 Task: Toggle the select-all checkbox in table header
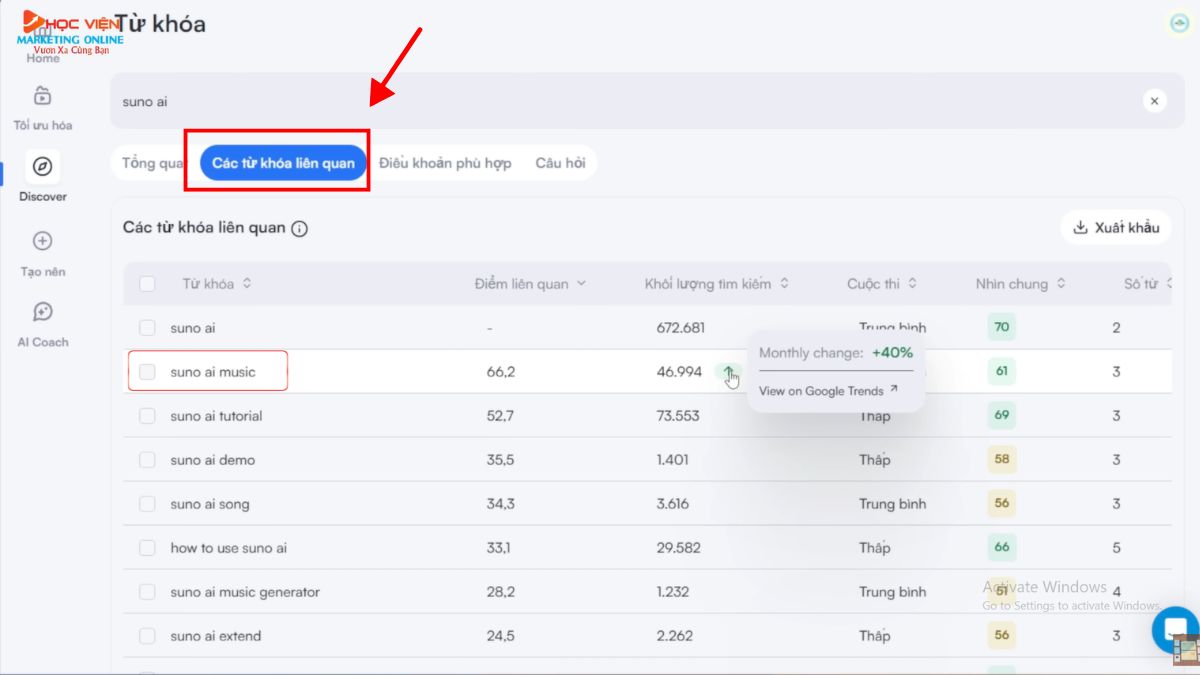click(x=147, y=284)
